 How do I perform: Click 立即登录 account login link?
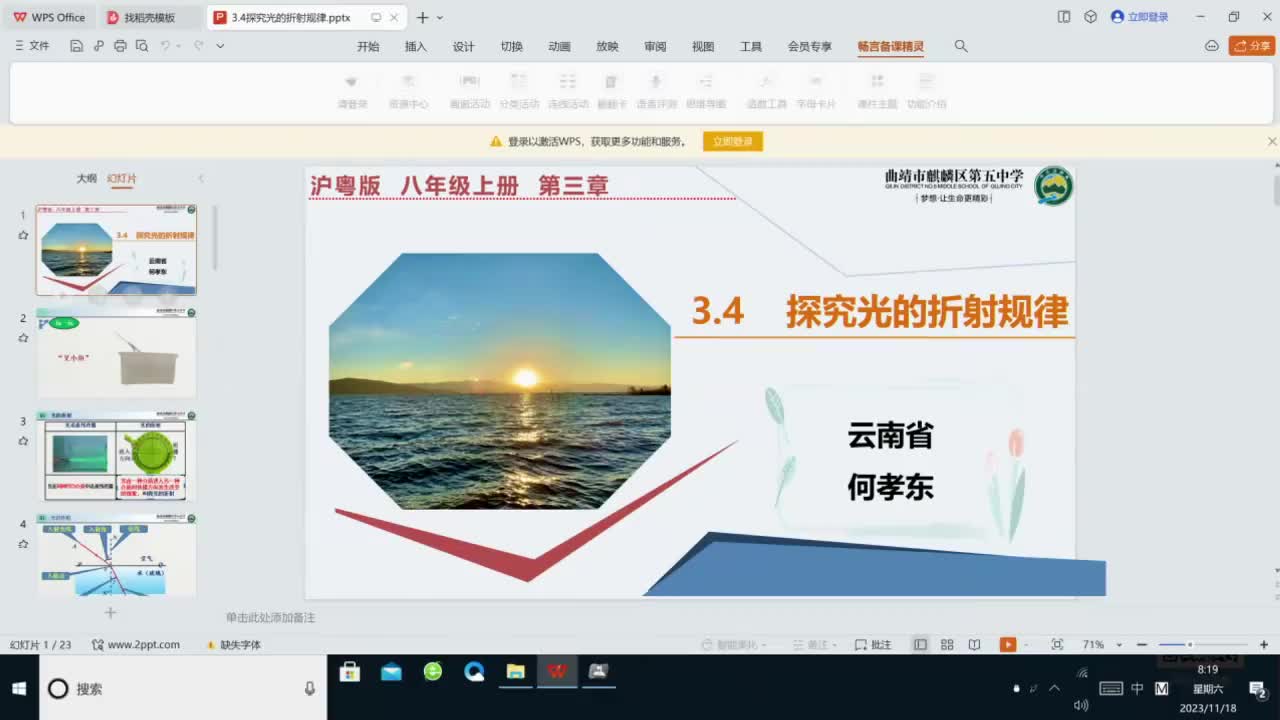tap(1147, 17)
